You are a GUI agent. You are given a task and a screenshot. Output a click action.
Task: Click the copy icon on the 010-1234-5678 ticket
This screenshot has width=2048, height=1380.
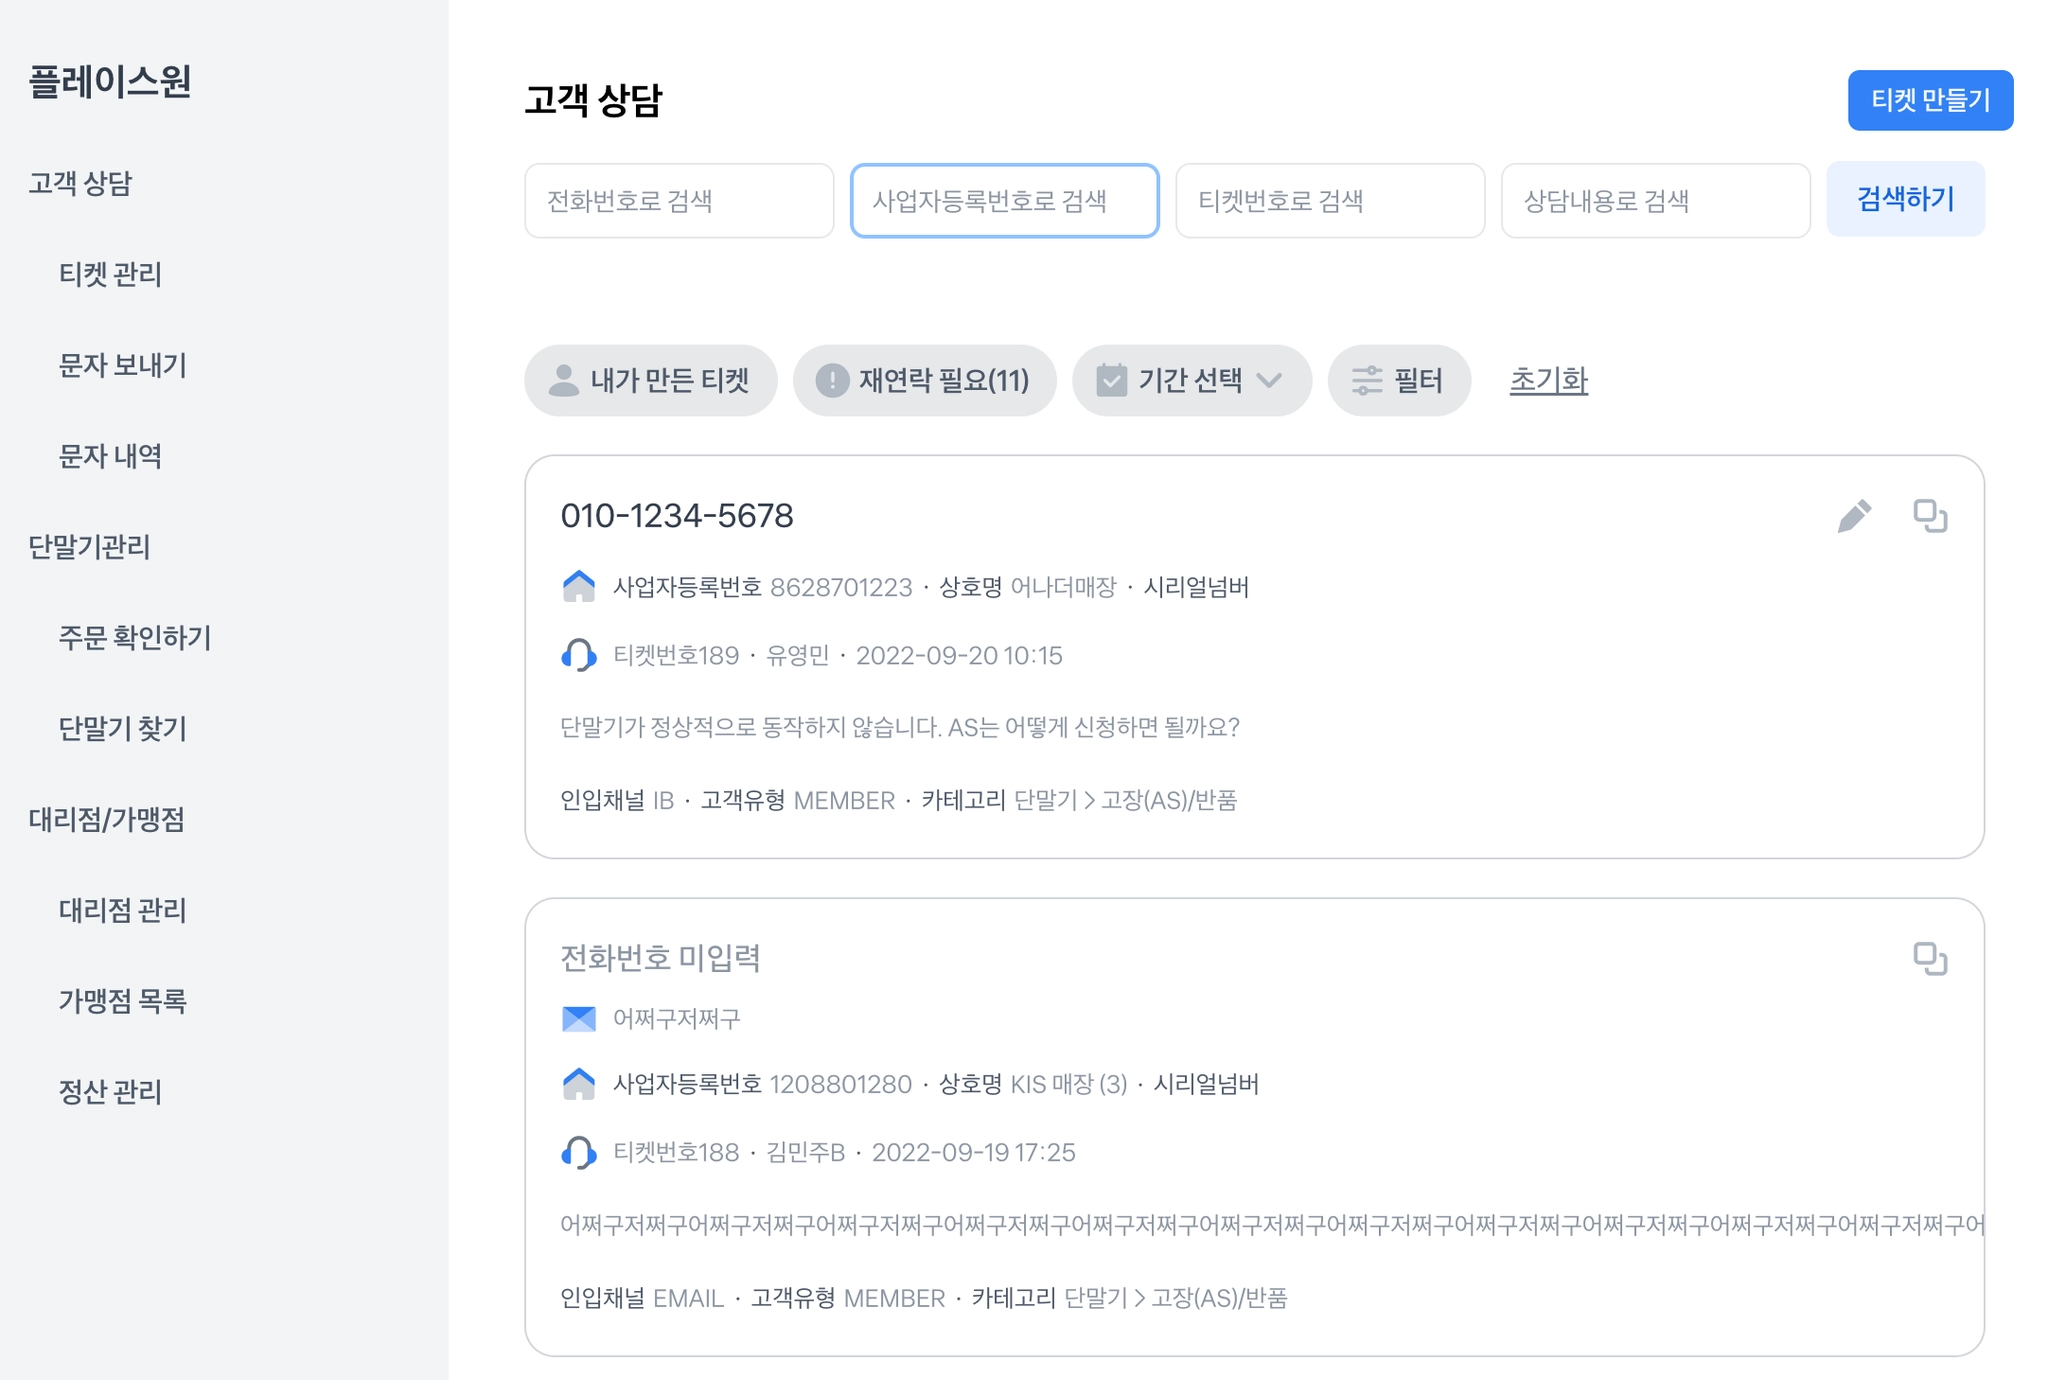click(1930, 516)
